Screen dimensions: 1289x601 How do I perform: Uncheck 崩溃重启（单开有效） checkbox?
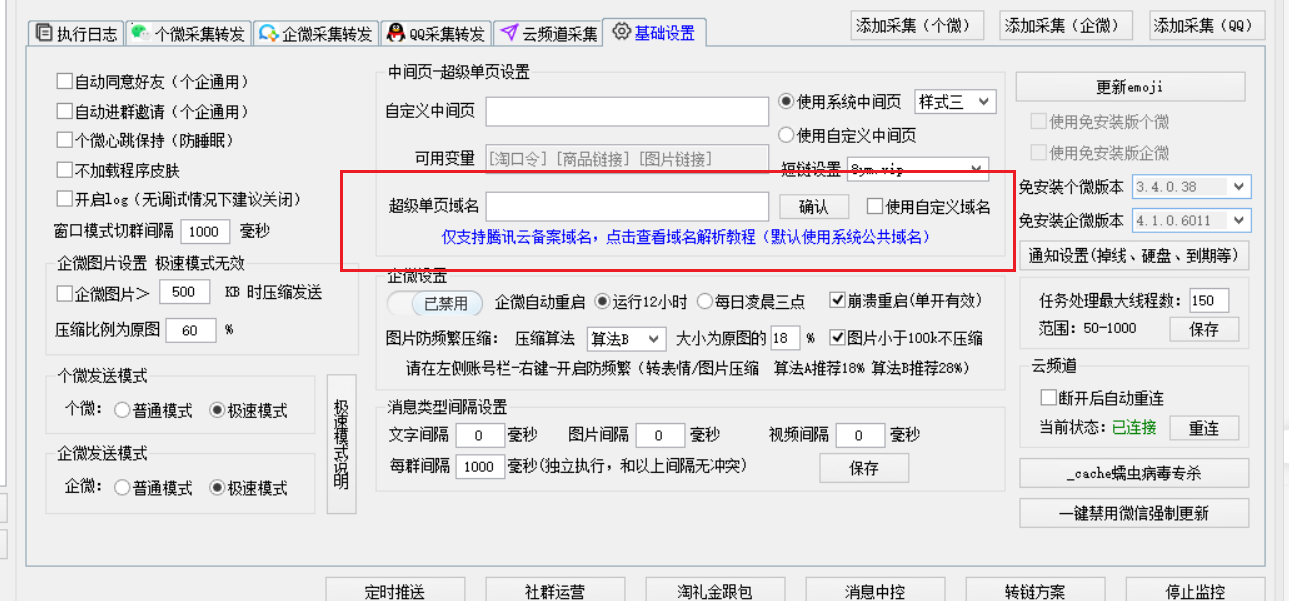point(838,301)
